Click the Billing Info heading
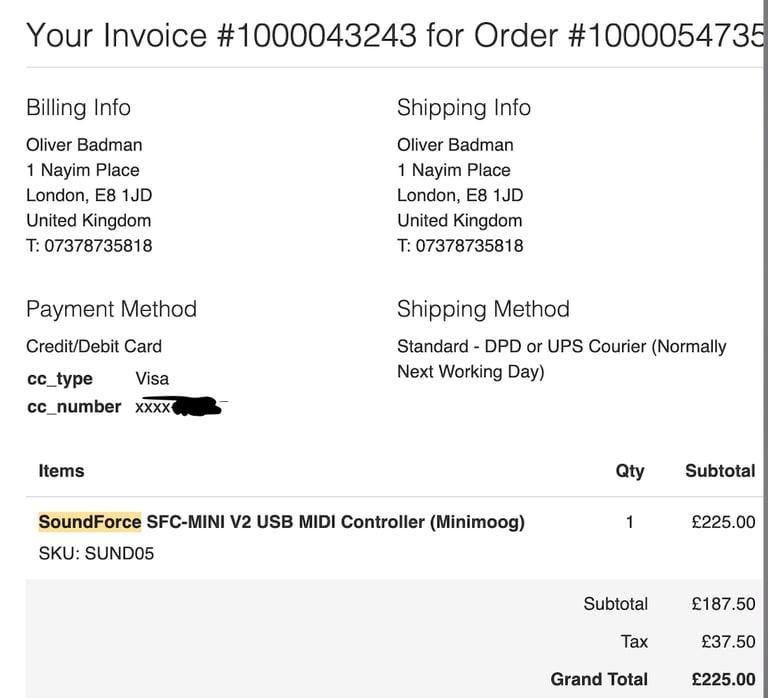Image resolution: width=768 pixels, height=698 pixels. tap(78, 107)
